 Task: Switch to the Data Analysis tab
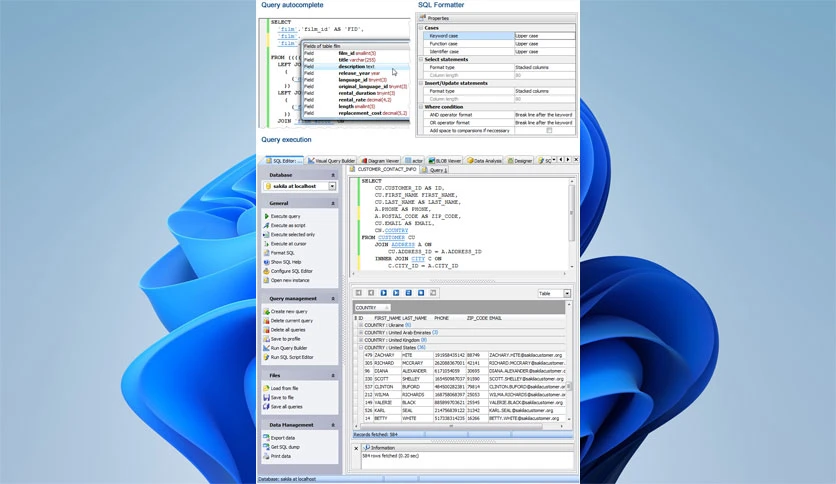tap(484, 160)
